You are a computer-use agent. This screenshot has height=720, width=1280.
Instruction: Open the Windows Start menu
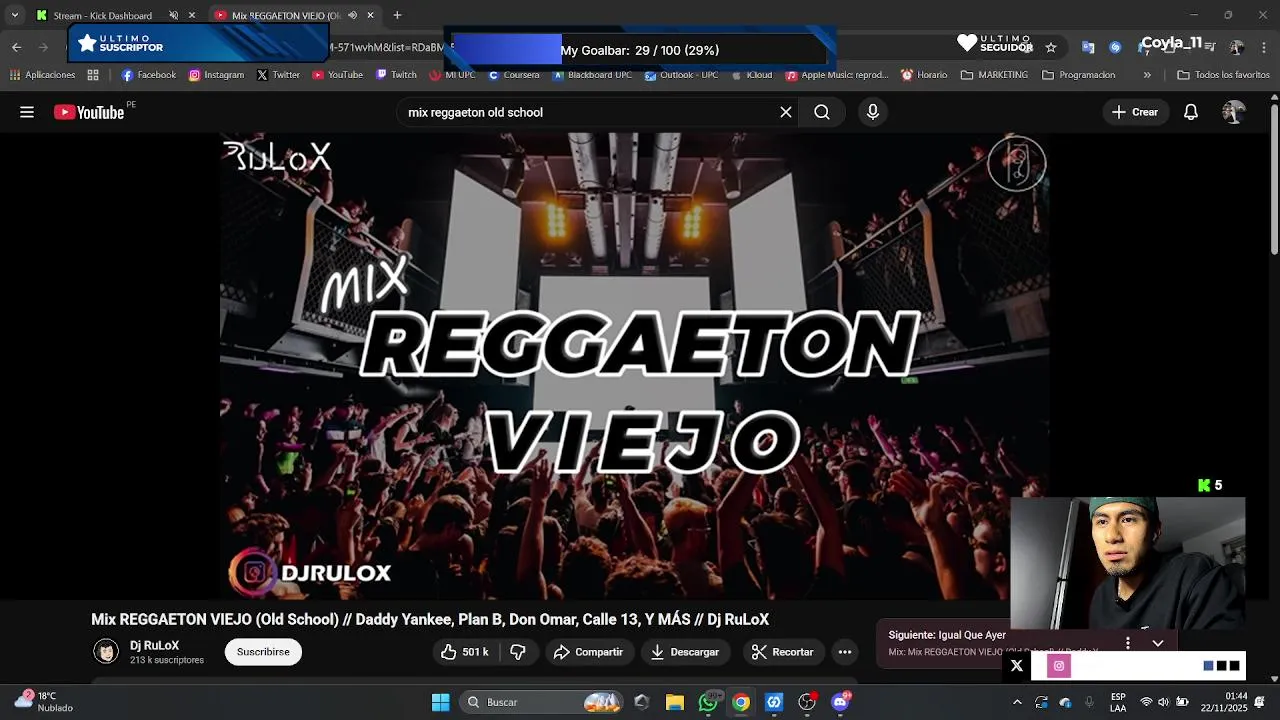(440, 702)
